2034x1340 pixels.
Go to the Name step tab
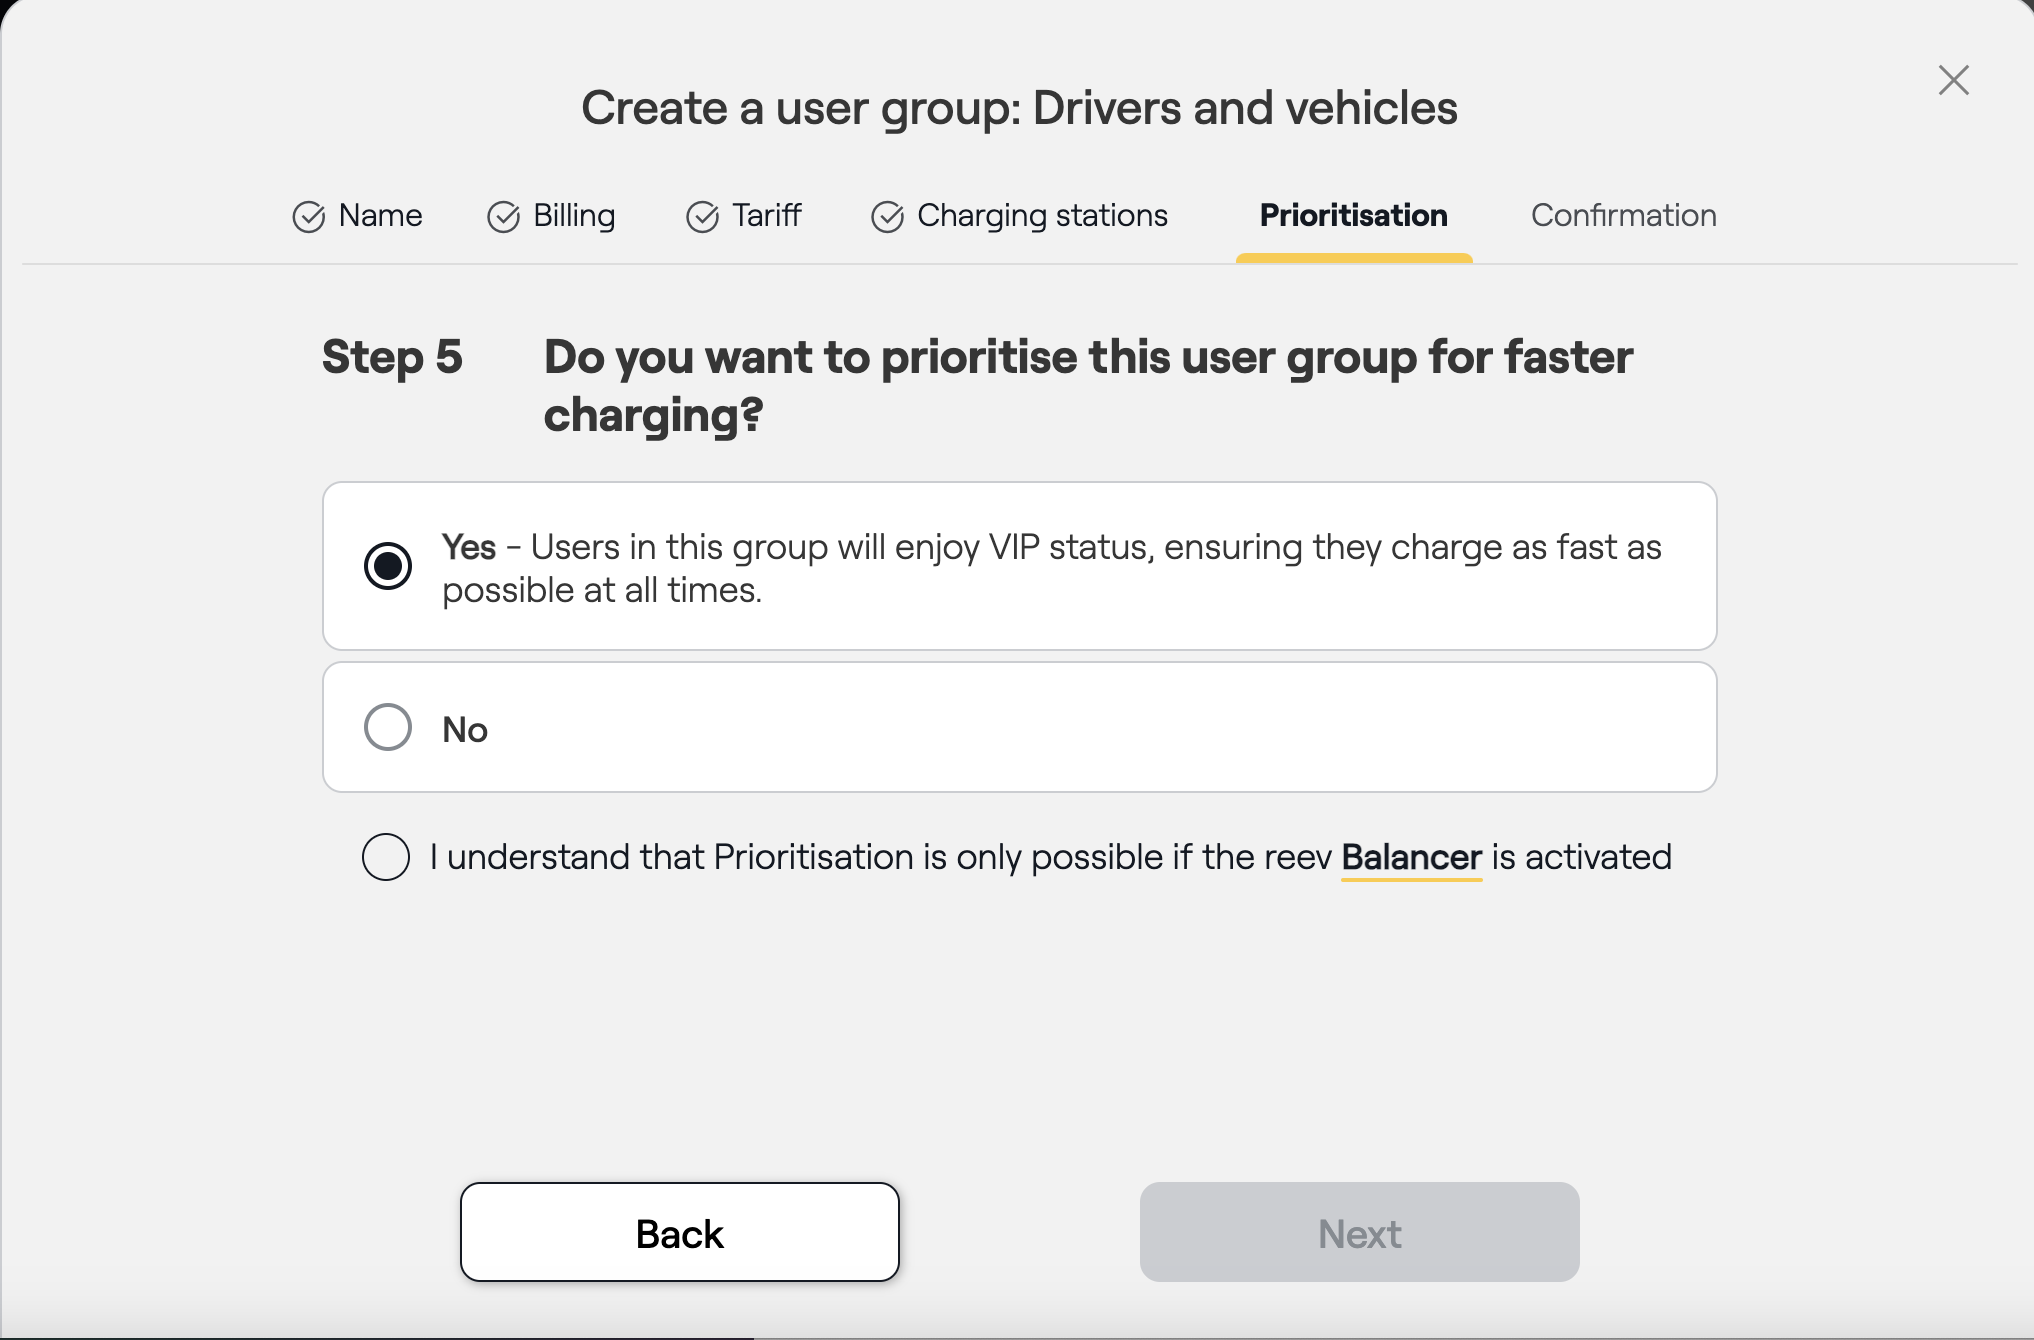(380, 216)
